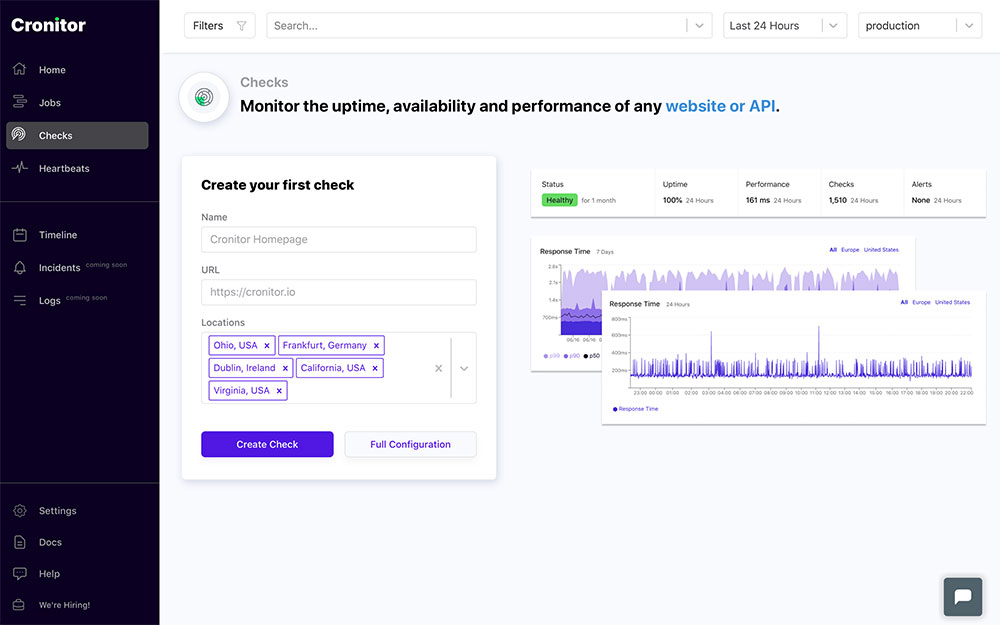Screen dimensions: 1000x625
Task: Click the Full Configuration button
Action: coord(410,445)
